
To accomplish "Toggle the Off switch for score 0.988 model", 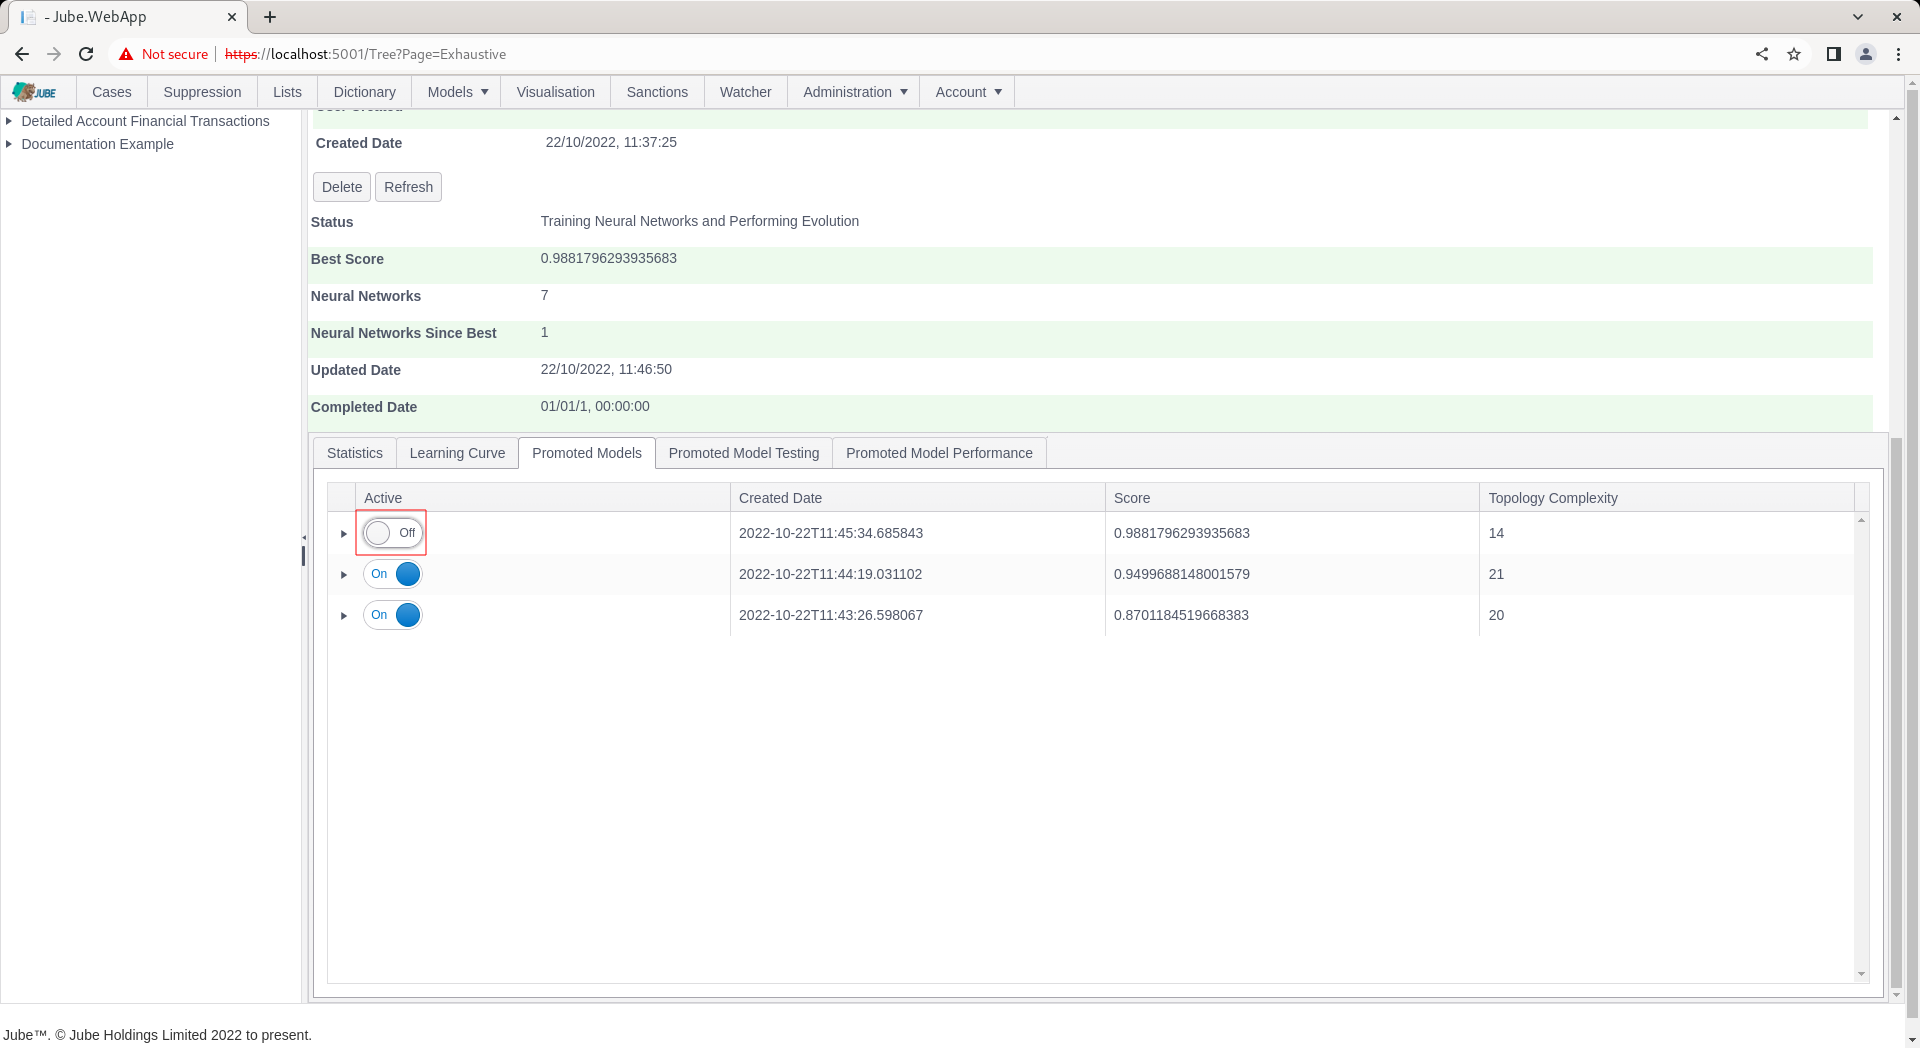I will pos(392,533).
